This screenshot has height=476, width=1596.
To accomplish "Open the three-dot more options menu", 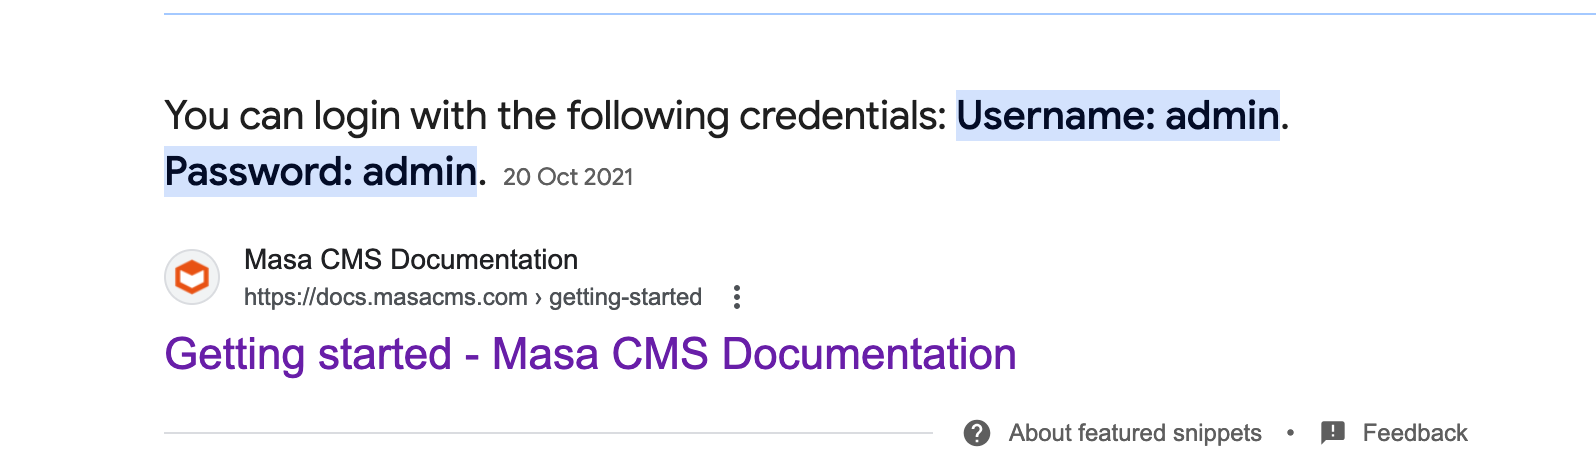I will coord(737,297).
